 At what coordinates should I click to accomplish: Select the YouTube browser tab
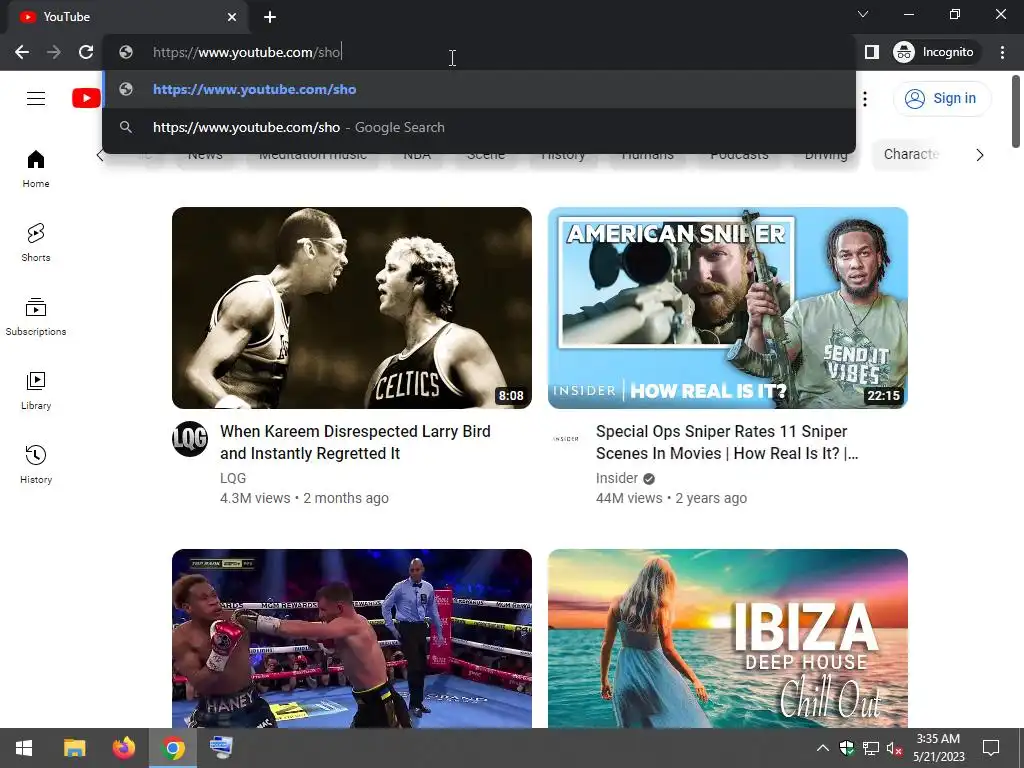[x=128, y=17]
